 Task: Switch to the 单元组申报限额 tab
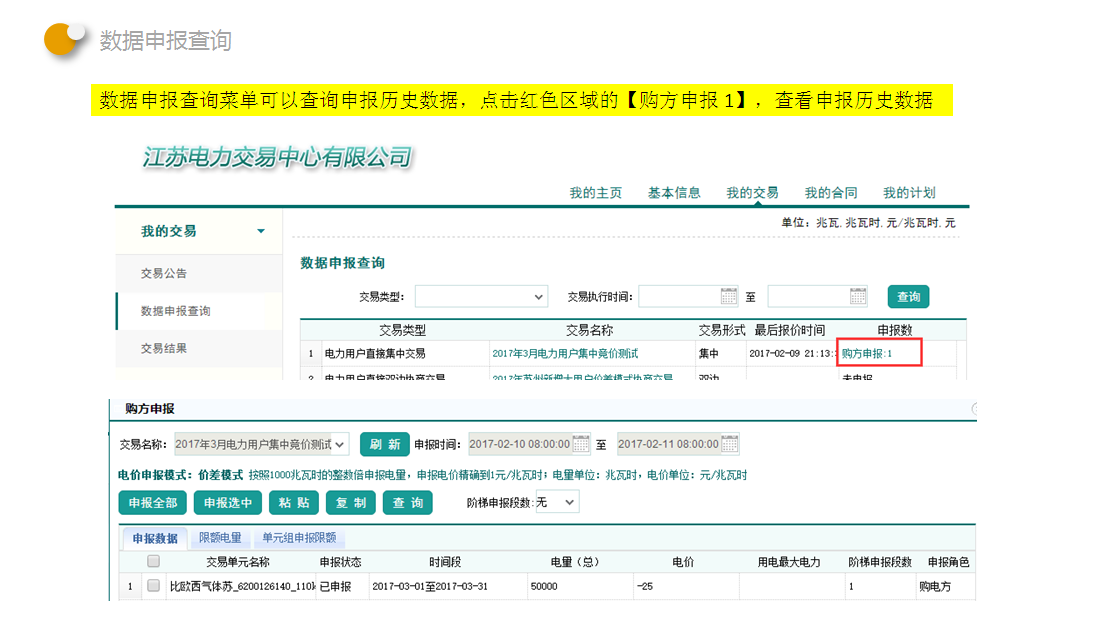pyautogui.click(x=299, y=538)
